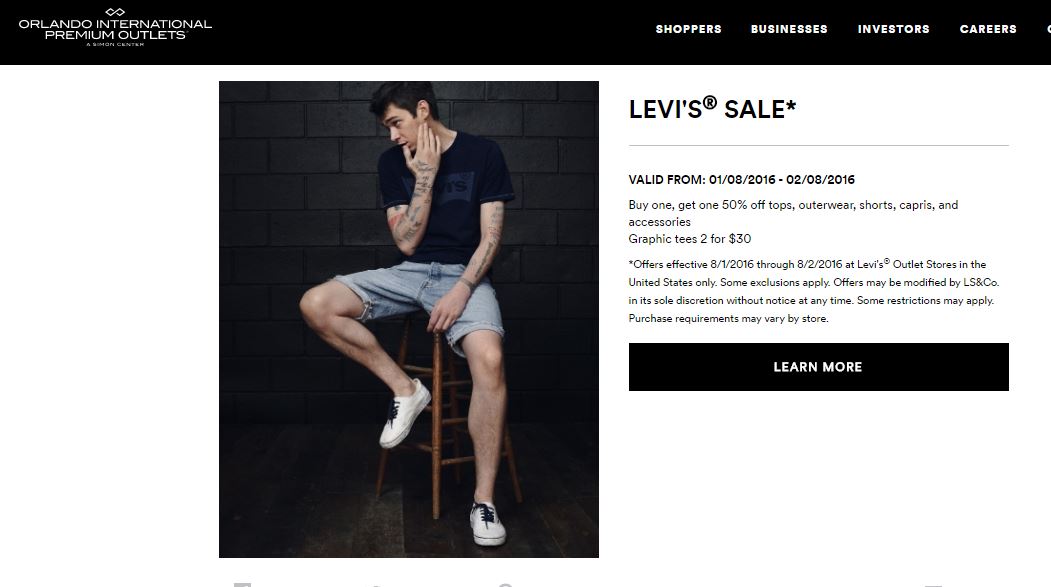Open the Shoppers menu
The width and height of the screenshot is (1051, 587).
tap(688, 29)
